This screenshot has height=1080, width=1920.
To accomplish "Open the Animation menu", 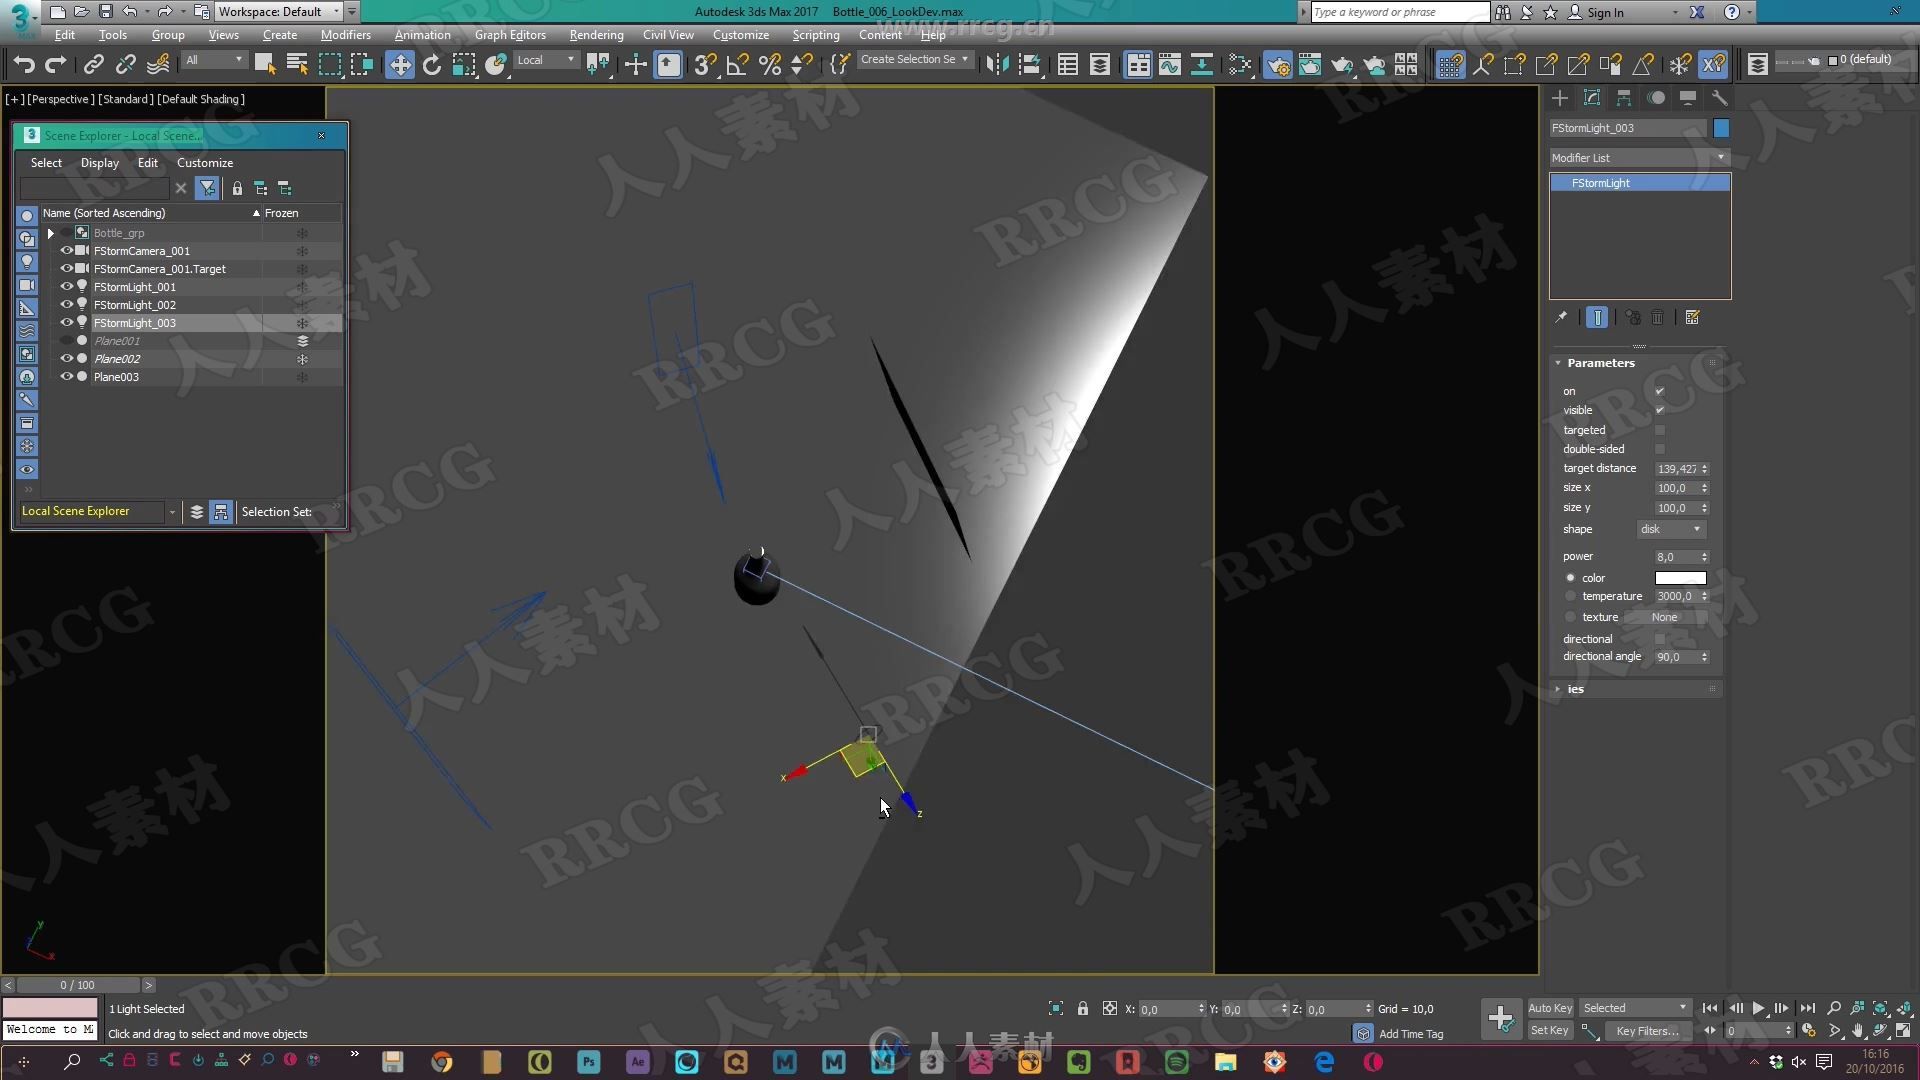I will (421, 36).
